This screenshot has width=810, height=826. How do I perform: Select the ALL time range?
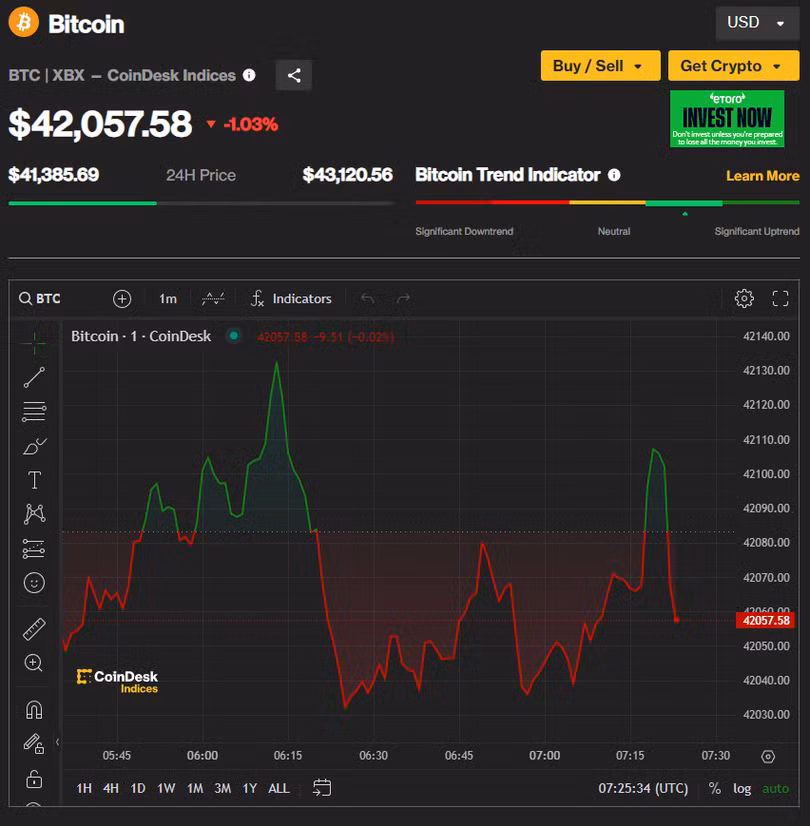click(x=279, y=788)
